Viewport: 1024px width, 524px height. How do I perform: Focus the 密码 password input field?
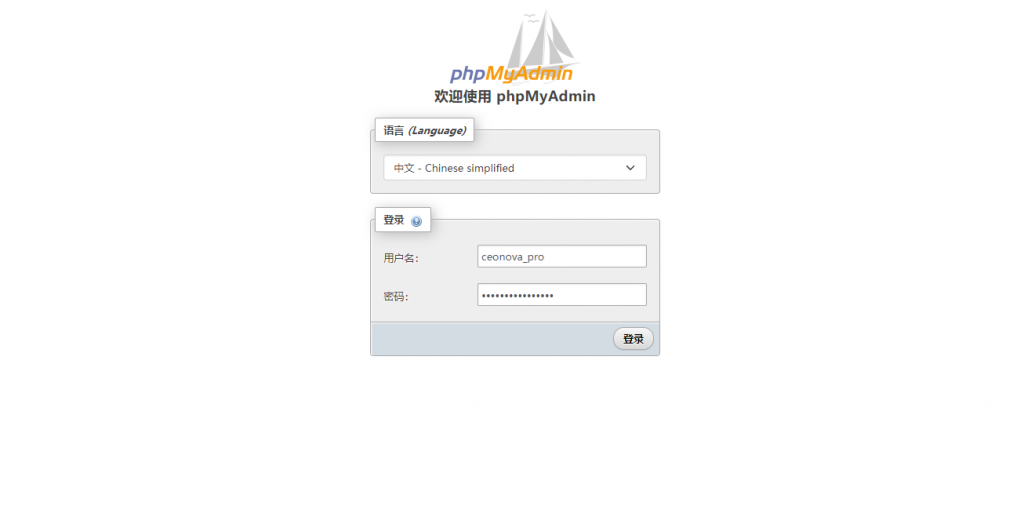562,295
